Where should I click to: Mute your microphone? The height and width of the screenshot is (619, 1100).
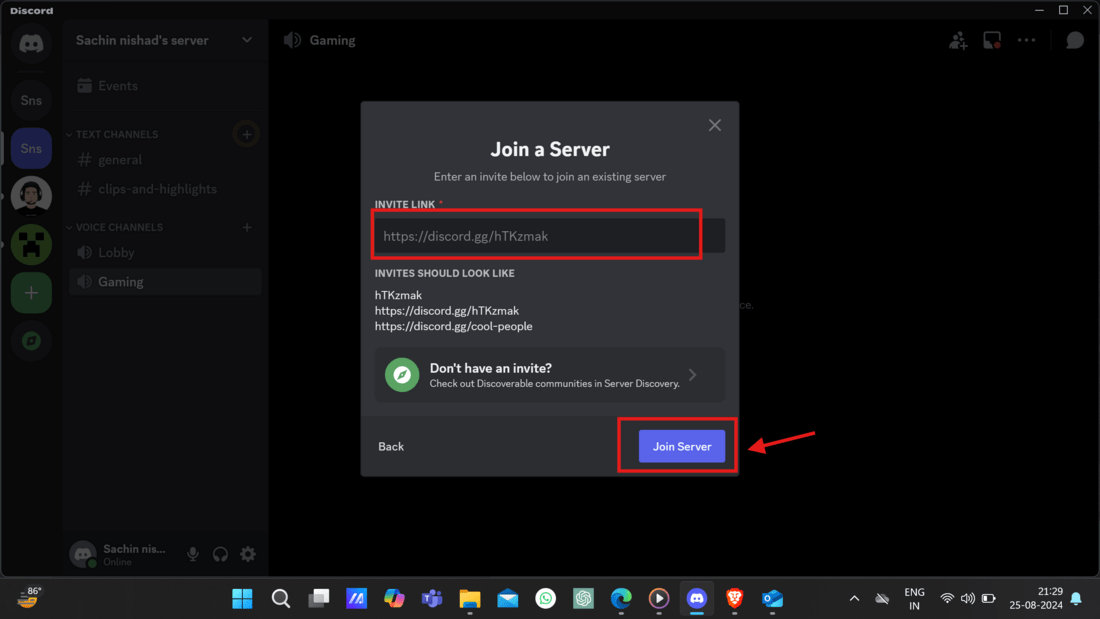(x=192, y=554)
